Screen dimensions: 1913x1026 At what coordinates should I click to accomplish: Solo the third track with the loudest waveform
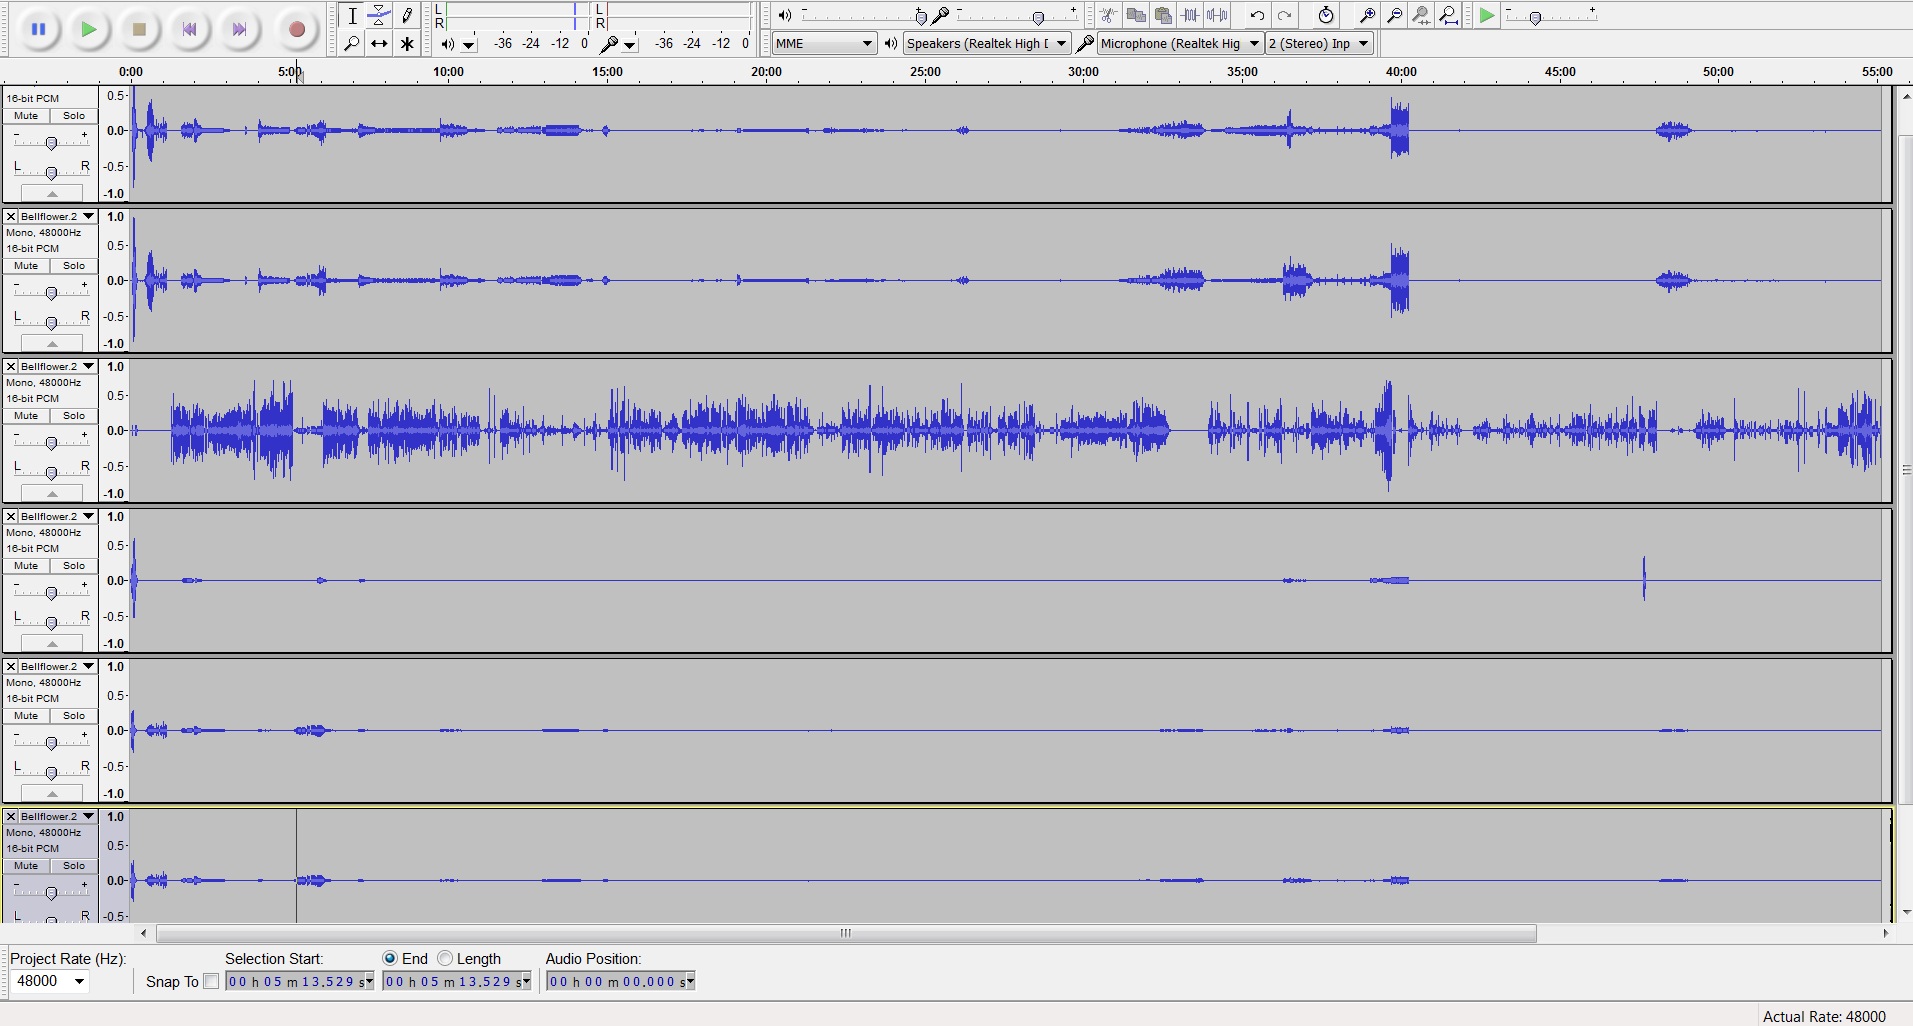74,416
